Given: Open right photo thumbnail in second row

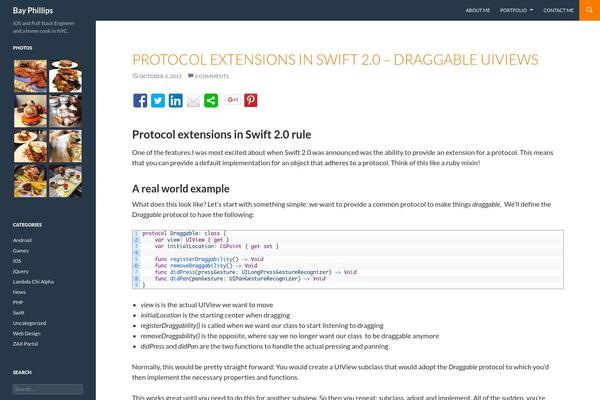Looking at the screenshot, I should pos(65,111).
